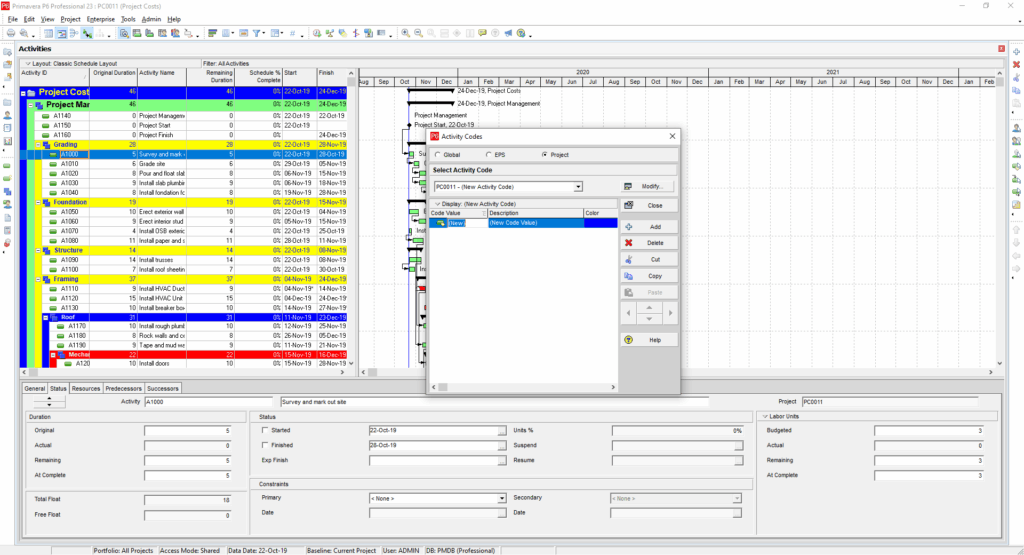Screen dimensions: 1024x555
Task: Click the Timescale toolbar icon
Action: click(x=244, y=33)
